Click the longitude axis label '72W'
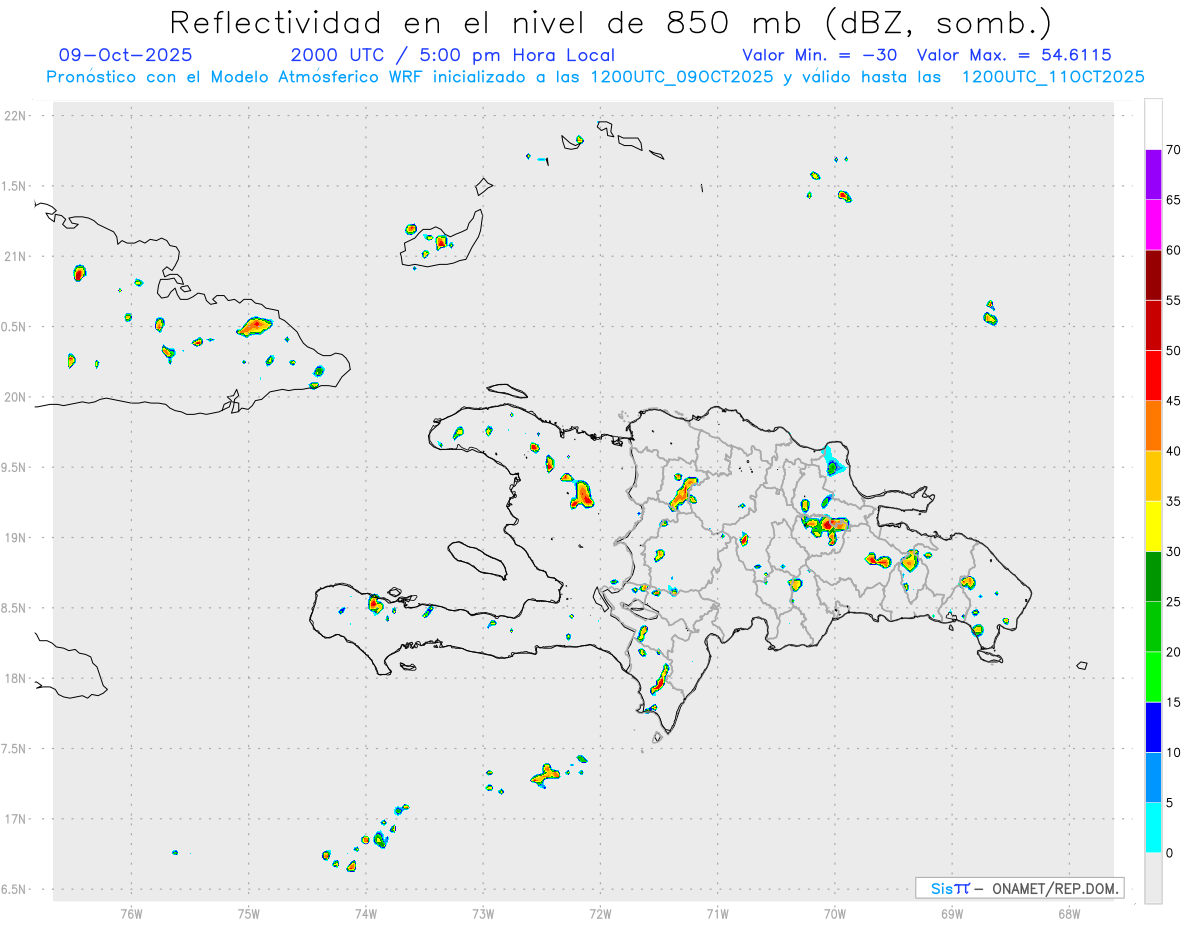This screenshot has width=1200, height=927. coord(600,913)
